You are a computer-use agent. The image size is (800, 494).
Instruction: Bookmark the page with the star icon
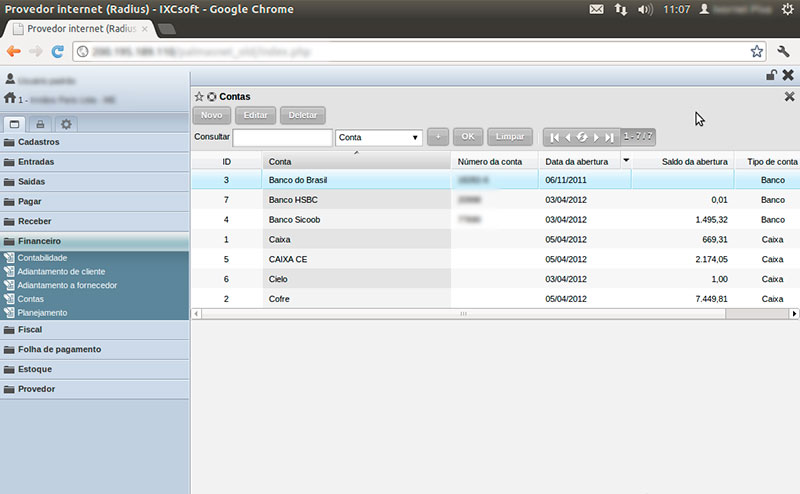[x=757, y=52]
